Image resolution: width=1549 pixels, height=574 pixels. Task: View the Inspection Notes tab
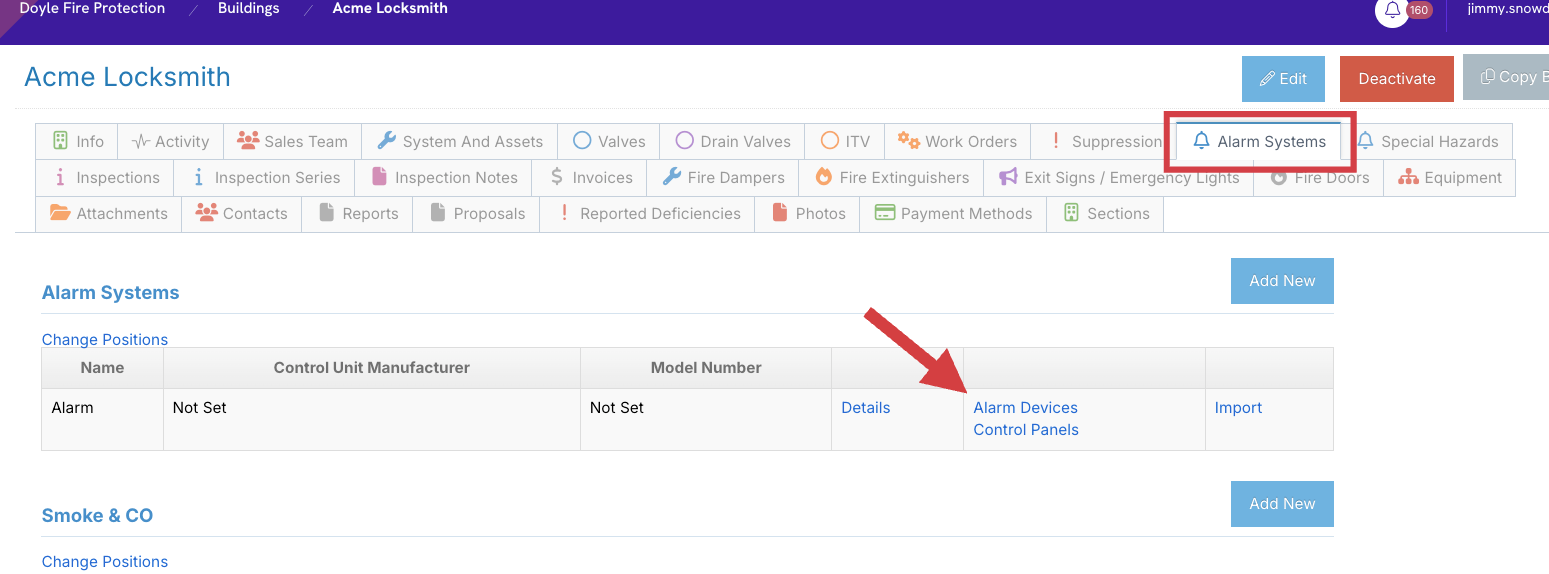click(443, 177)
